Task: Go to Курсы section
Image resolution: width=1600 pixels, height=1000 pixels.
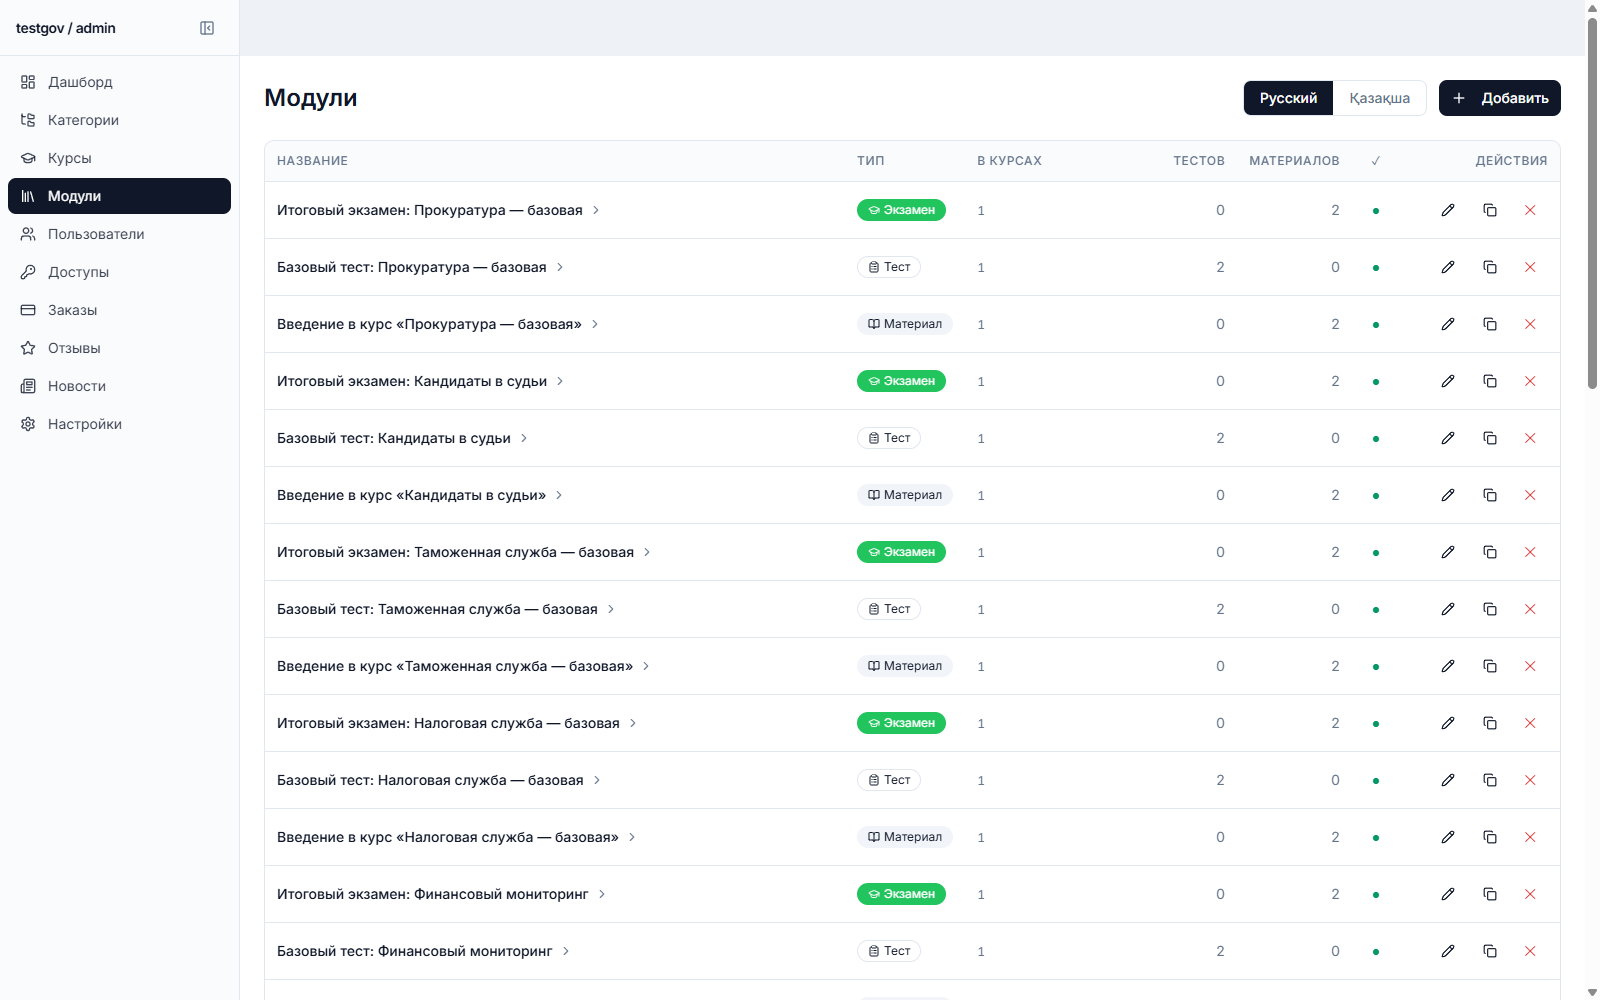Action: [x=119, y=158]
